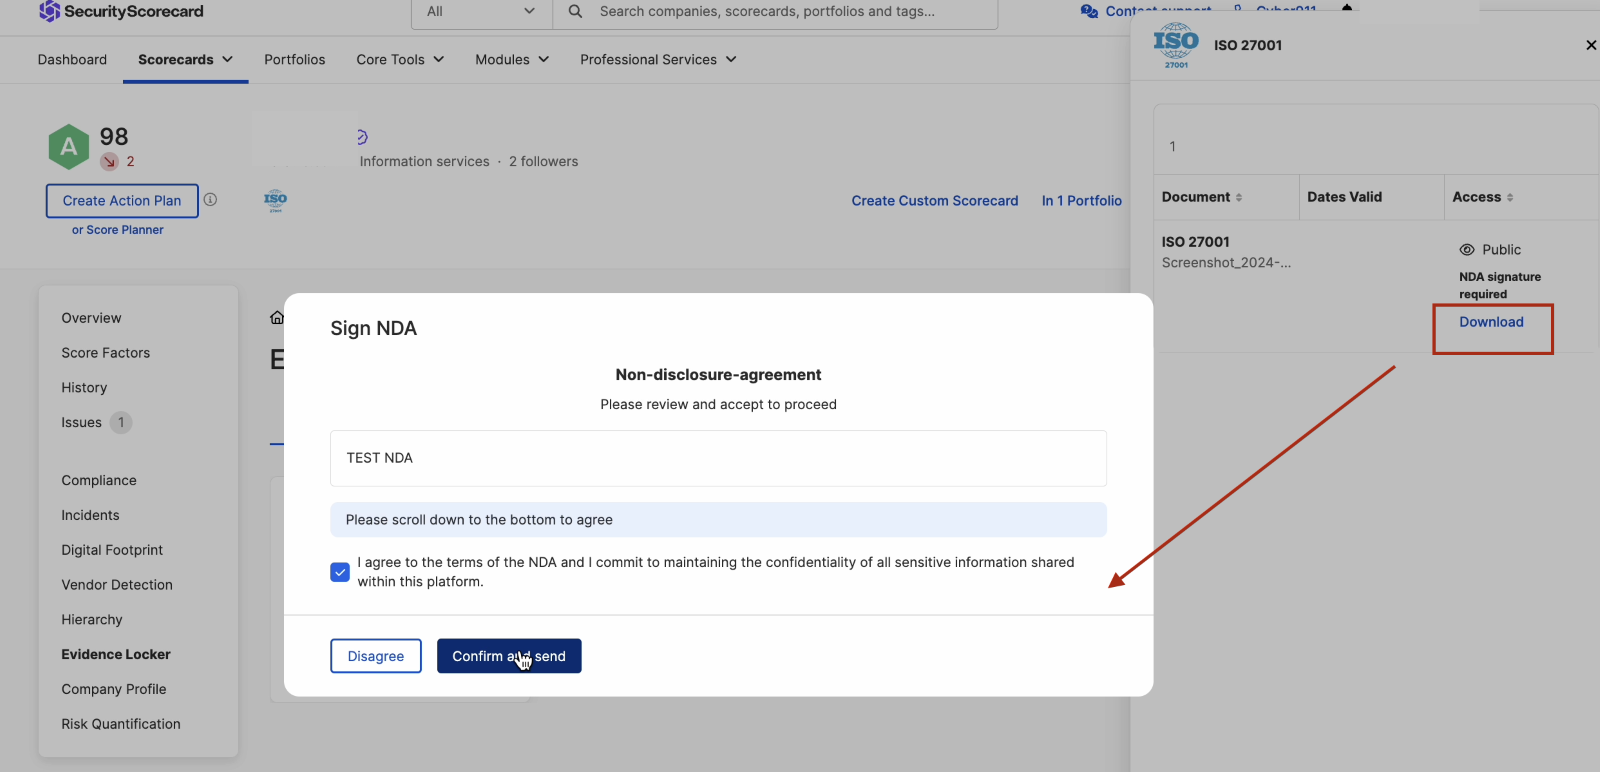
Task: Click the Information services label
Action: pos(425,162)
